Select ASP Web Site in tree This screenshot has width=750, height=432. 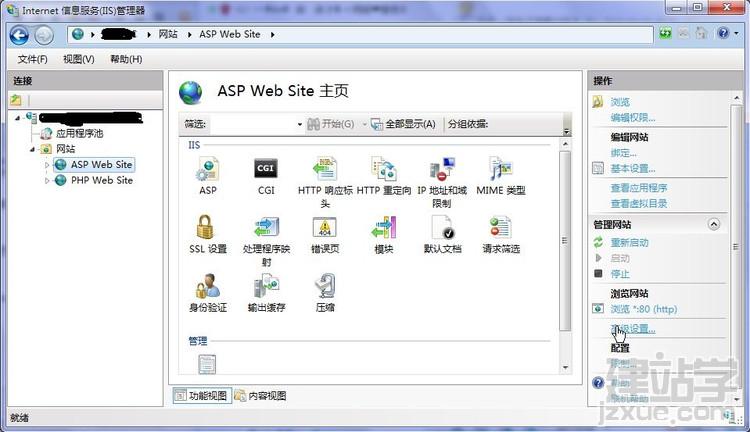point(101,165)
